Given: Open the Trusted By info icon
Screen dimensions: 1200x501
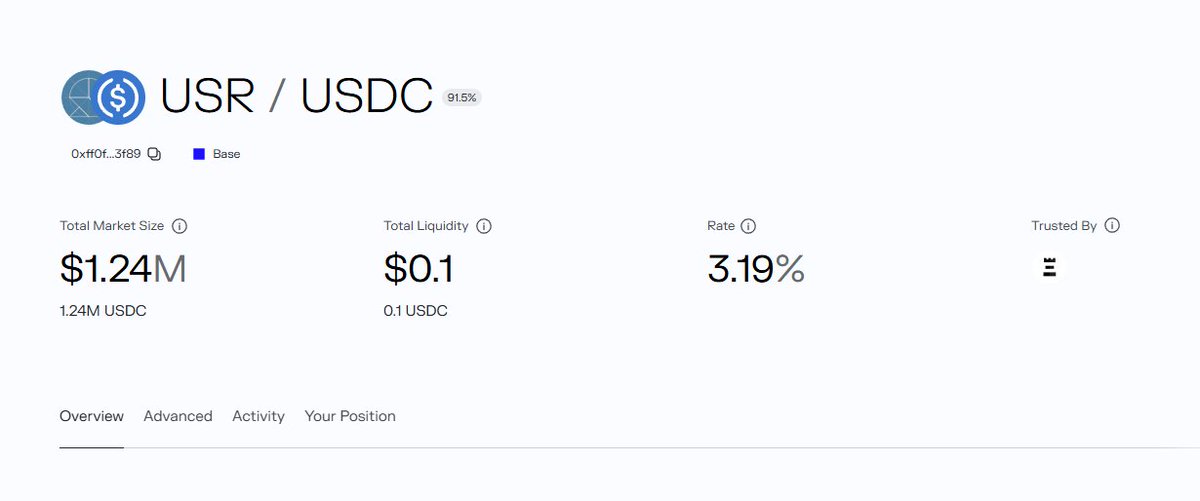Looking at the screenshot, I should tap(1112, 226).
